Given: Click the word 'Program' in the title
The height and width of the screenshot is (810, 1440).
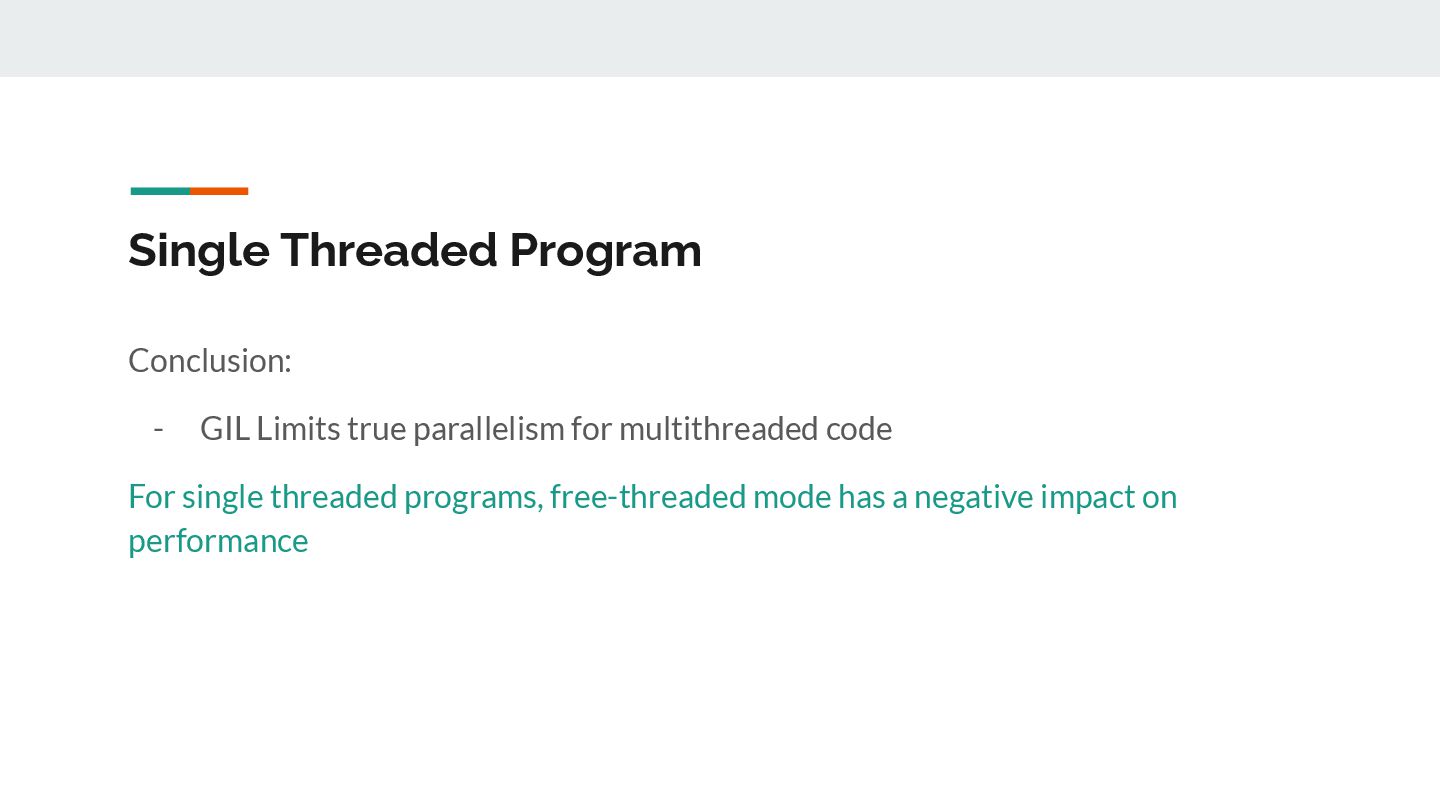Looking at the screenshot, I should click(x=605, y=250).
